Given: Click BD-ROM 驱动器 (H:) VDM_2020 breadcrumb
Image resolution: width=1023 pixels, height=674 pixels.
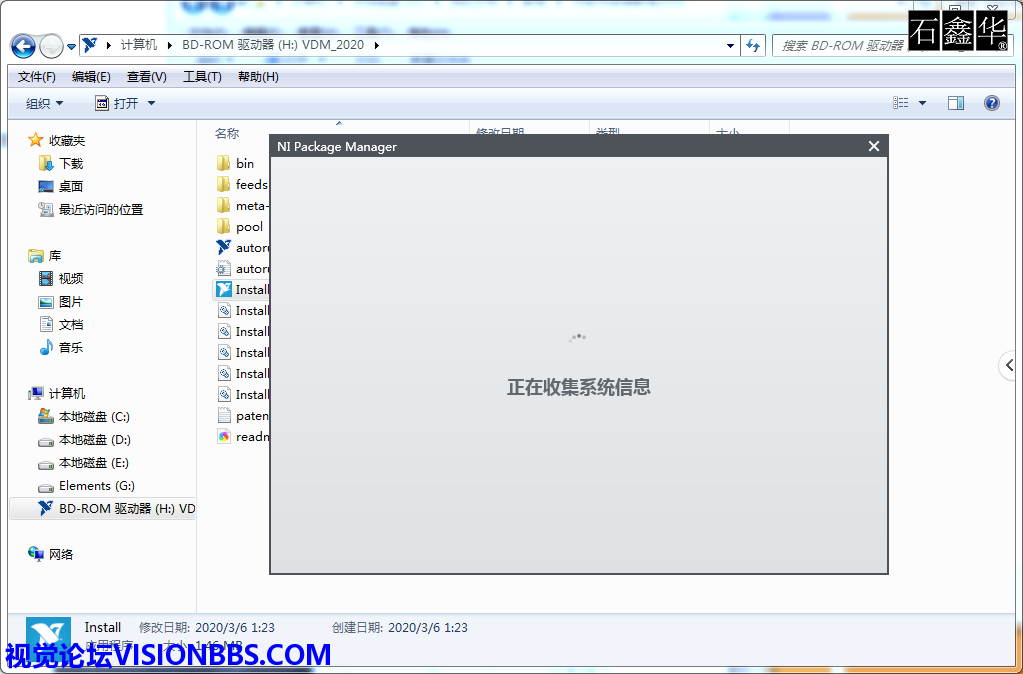Looking at the screenshot, I should [273, 45].
